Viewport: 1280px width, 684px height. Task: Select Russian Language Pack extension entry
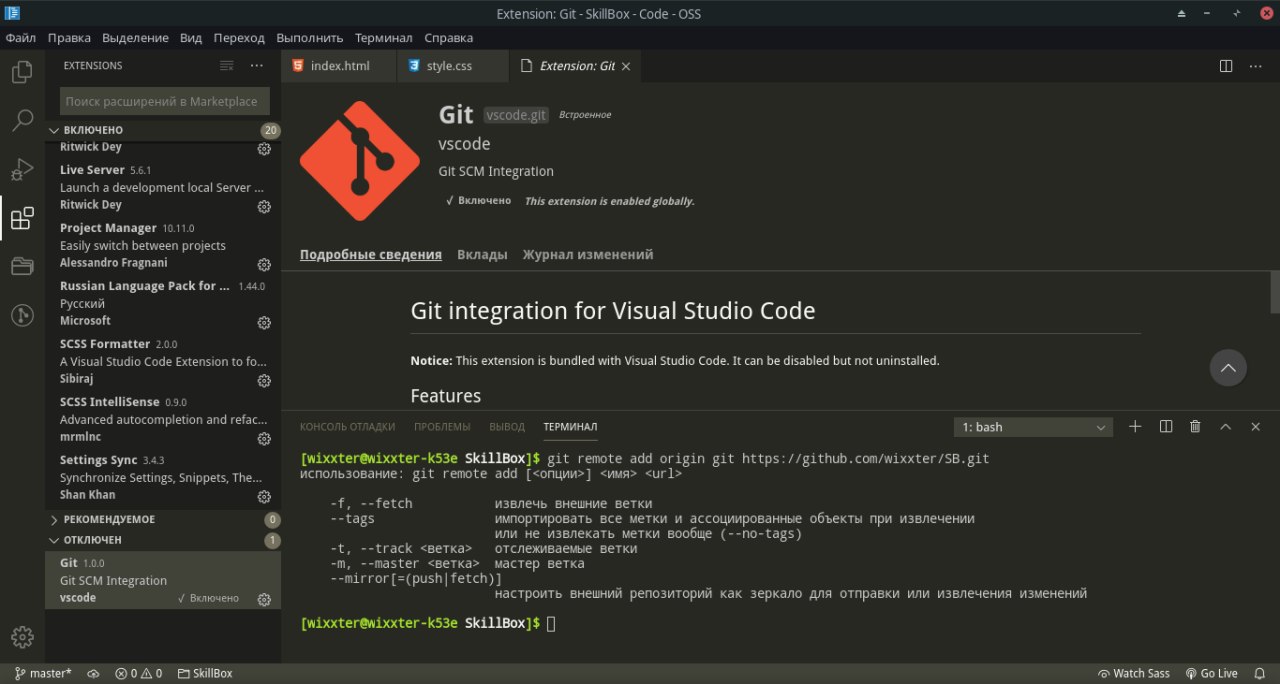(163, 304)
